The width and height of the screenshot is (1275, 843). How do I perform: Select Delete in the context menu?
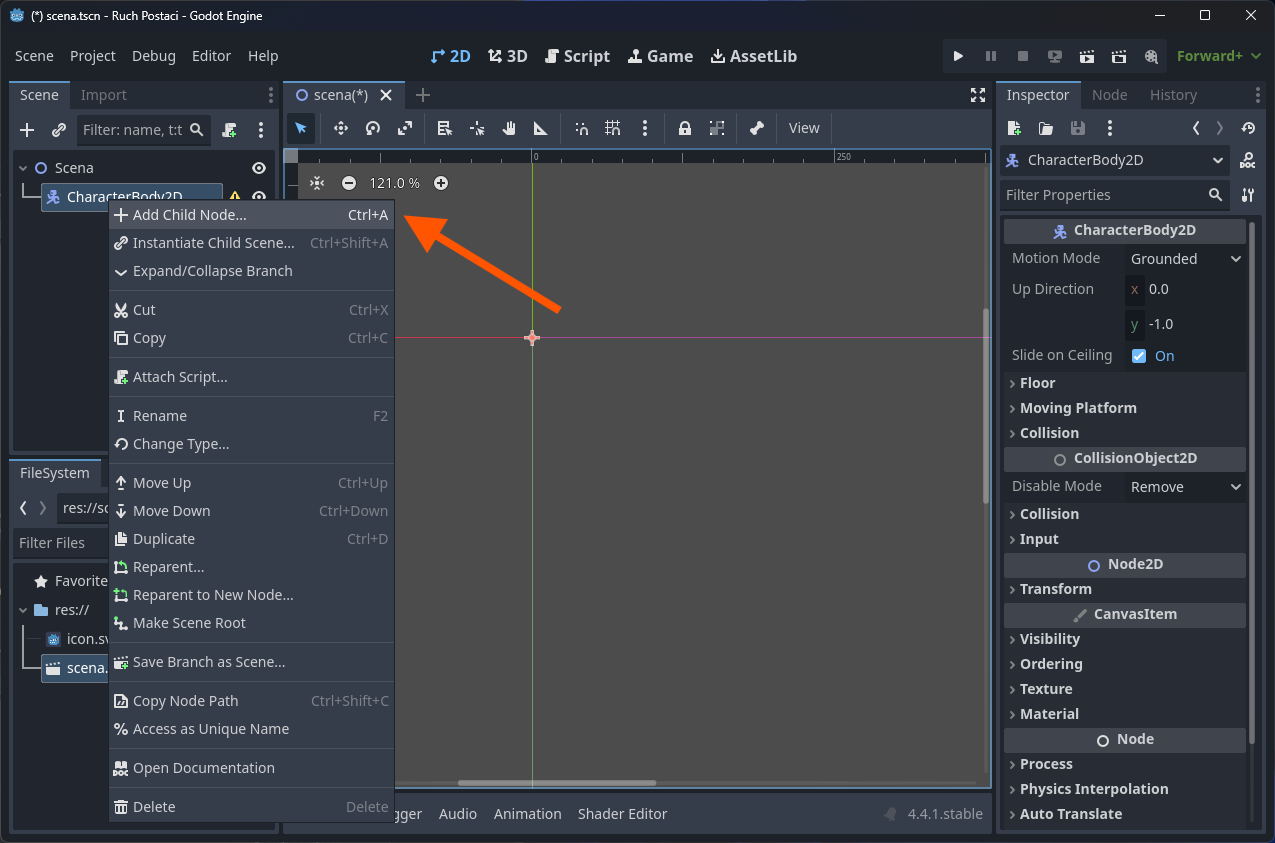[x=251, y=807]
